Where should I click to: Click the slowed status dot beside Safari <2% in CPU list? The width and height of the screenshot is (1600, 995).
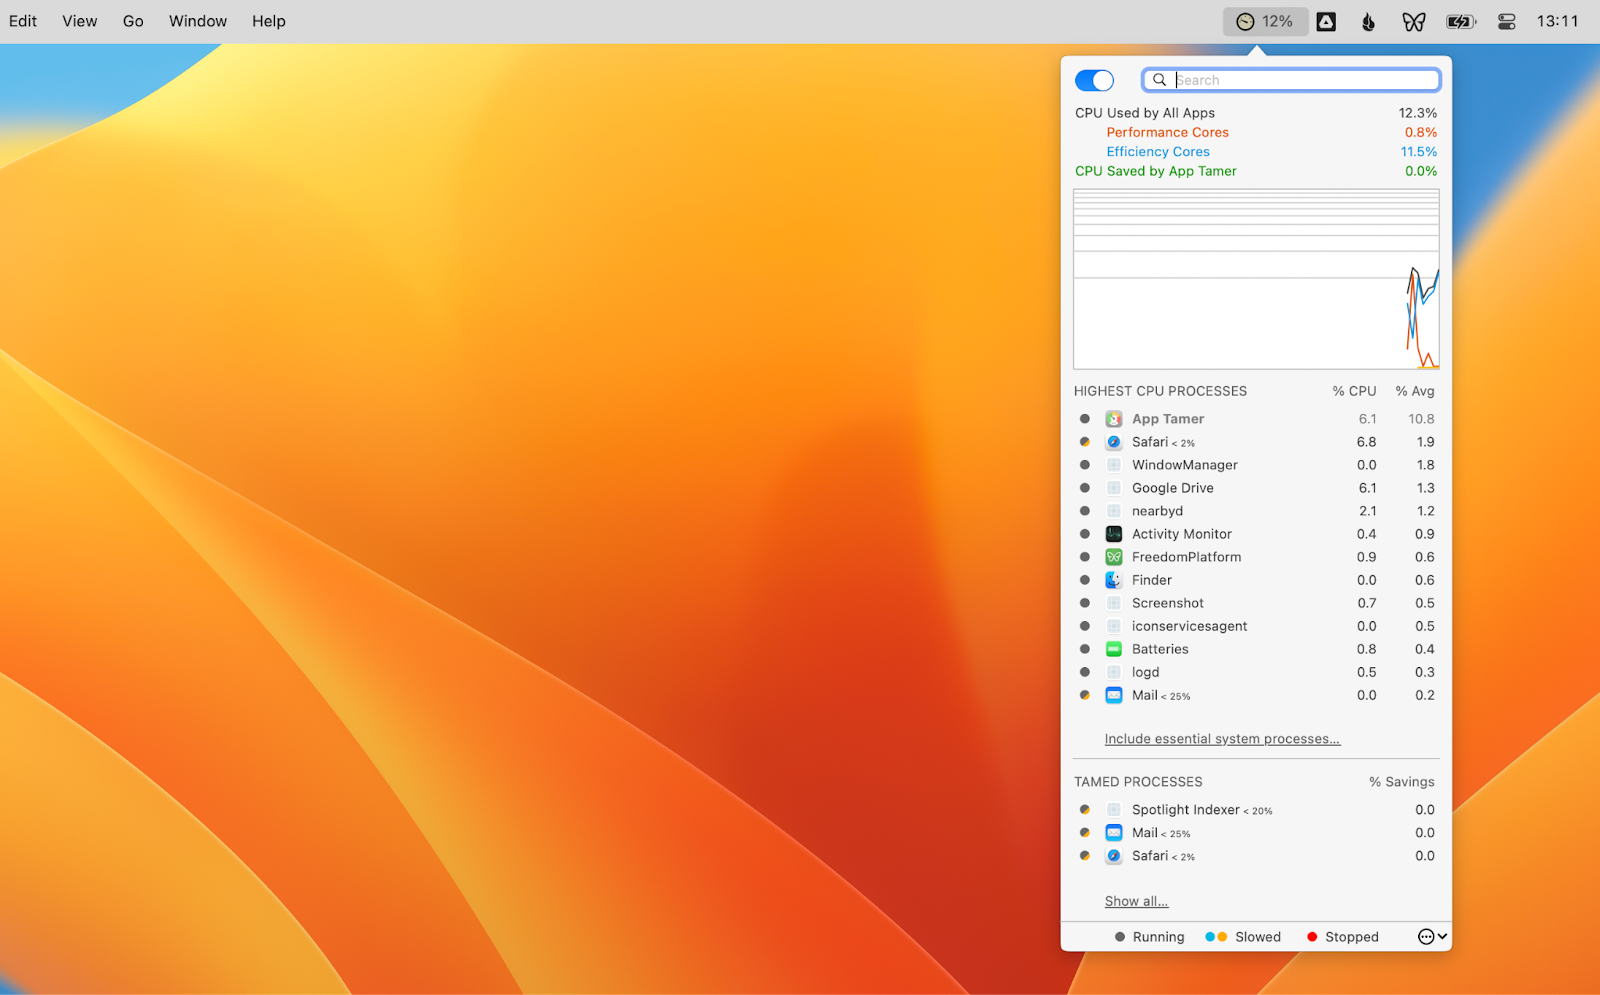click(x=1085, y=442)
